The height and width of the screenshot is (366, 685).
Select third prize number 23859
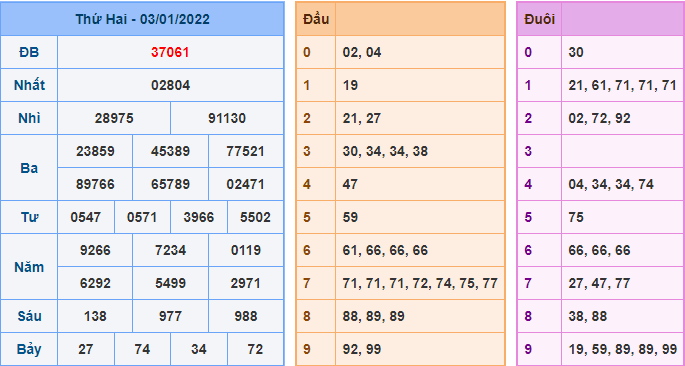tap(95, 151)
